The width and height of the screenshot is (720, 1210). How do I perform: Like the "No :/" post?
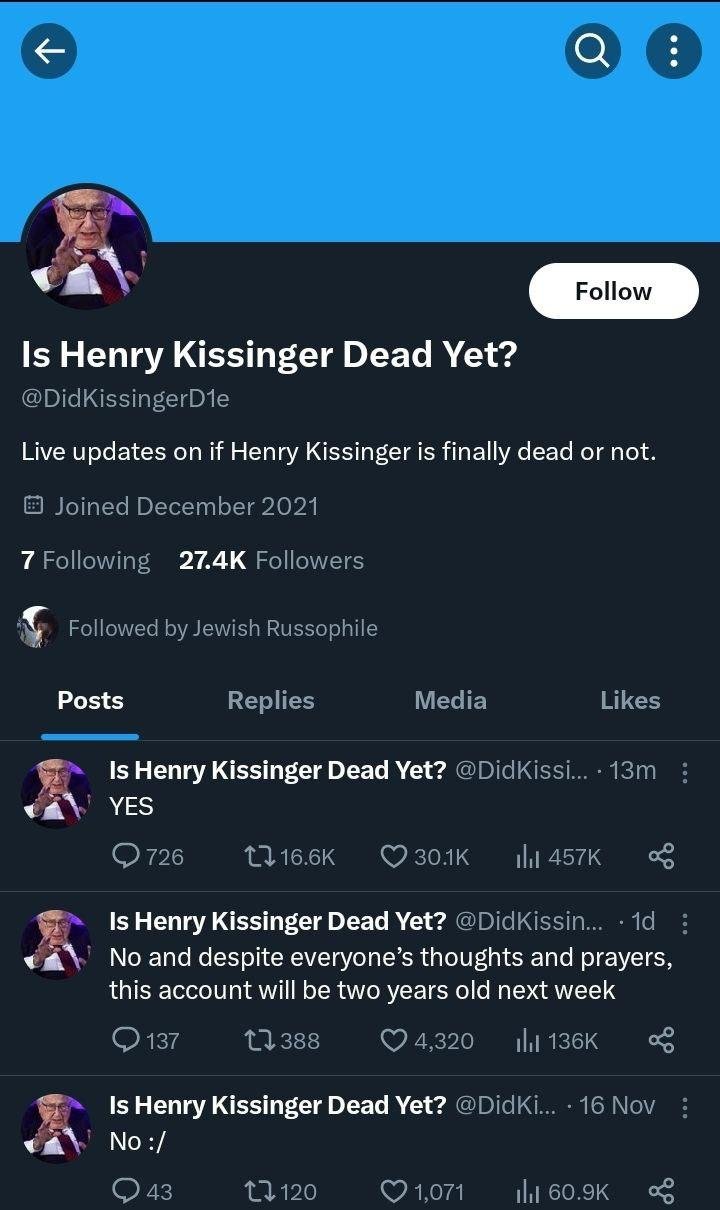click(x=394, y=1191)
